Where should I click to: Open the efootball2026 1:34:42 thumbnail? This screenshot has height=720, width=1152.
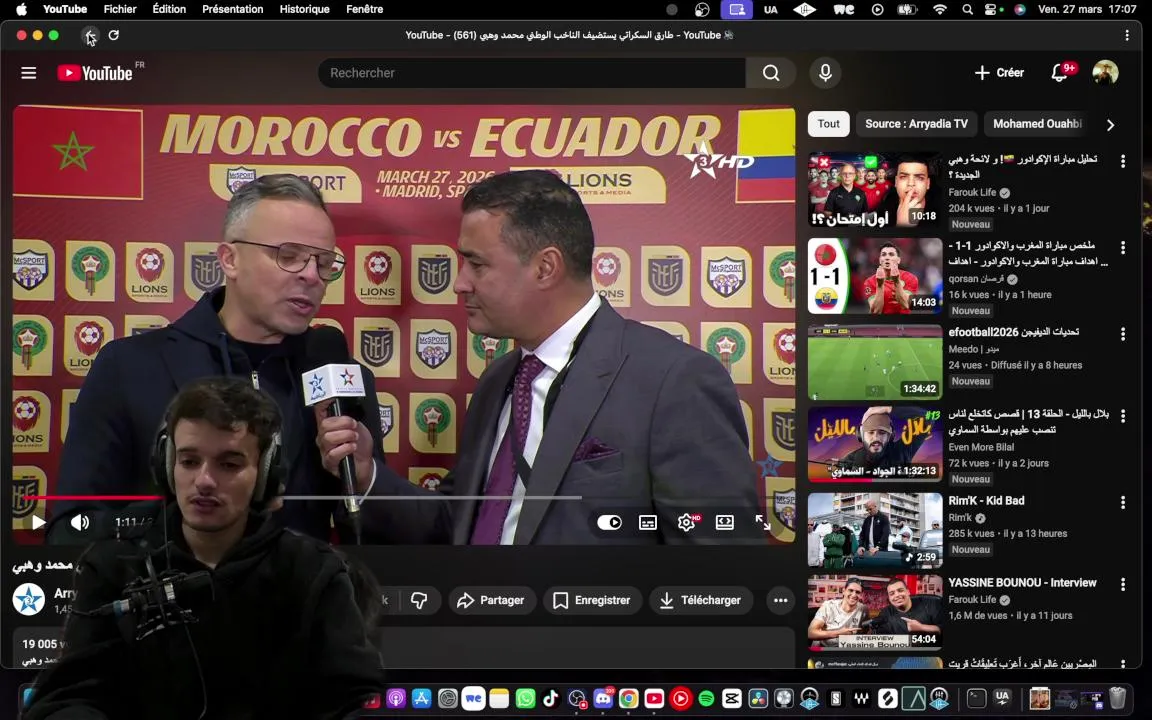(874, 362)
